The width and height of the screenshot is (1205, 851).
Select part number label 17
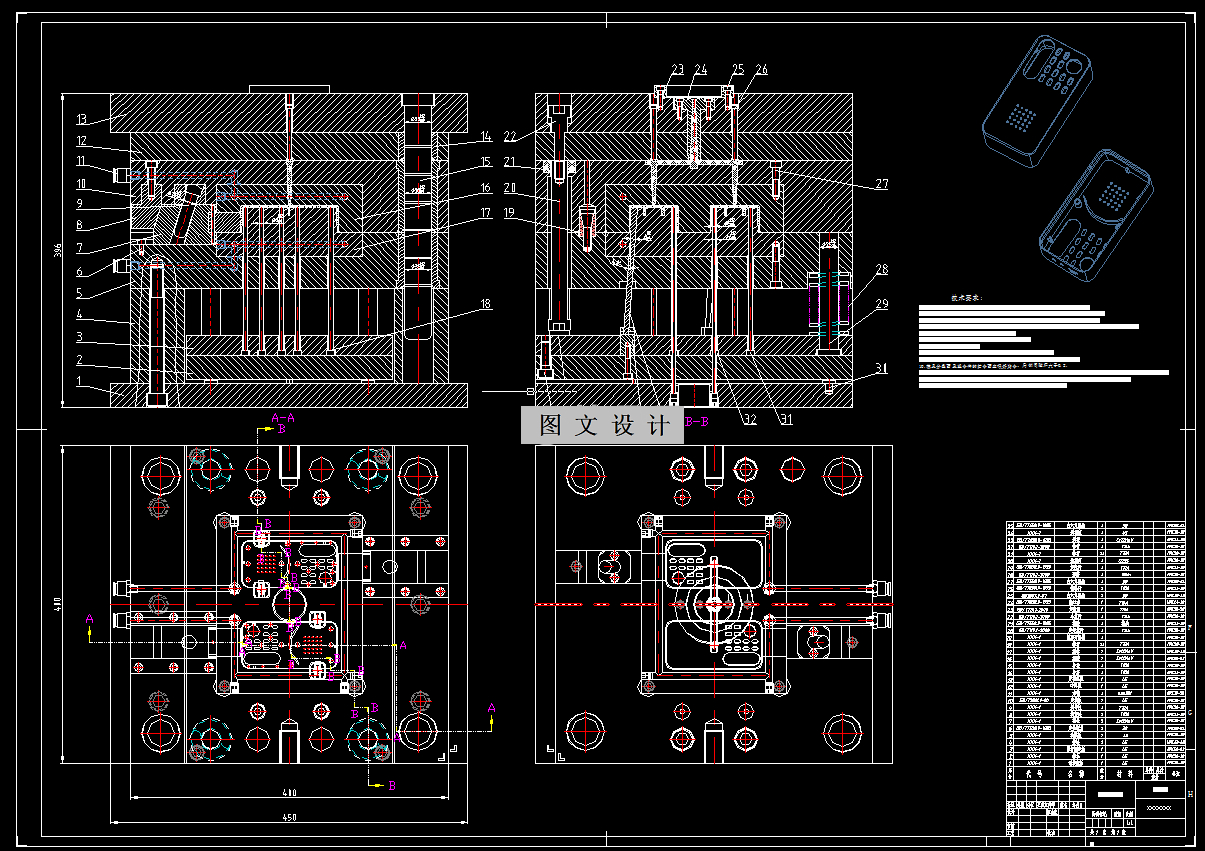click(485, 213)
